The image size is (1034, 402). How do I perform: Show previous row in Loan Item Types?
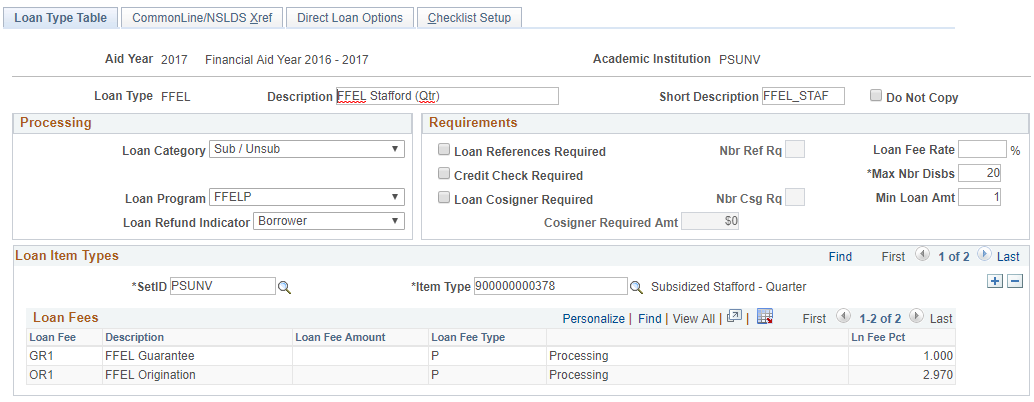[x=921, y=256]
